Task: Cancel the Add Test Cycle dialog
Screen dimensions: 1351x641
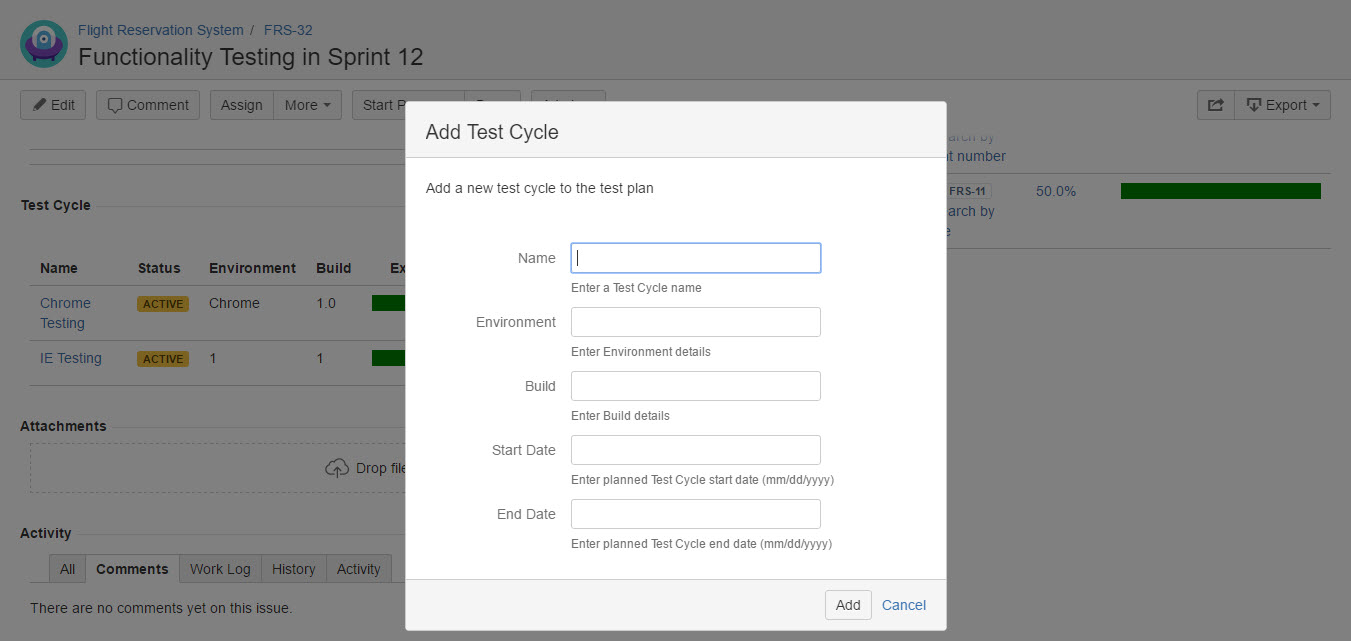Action: click(903, 605)
